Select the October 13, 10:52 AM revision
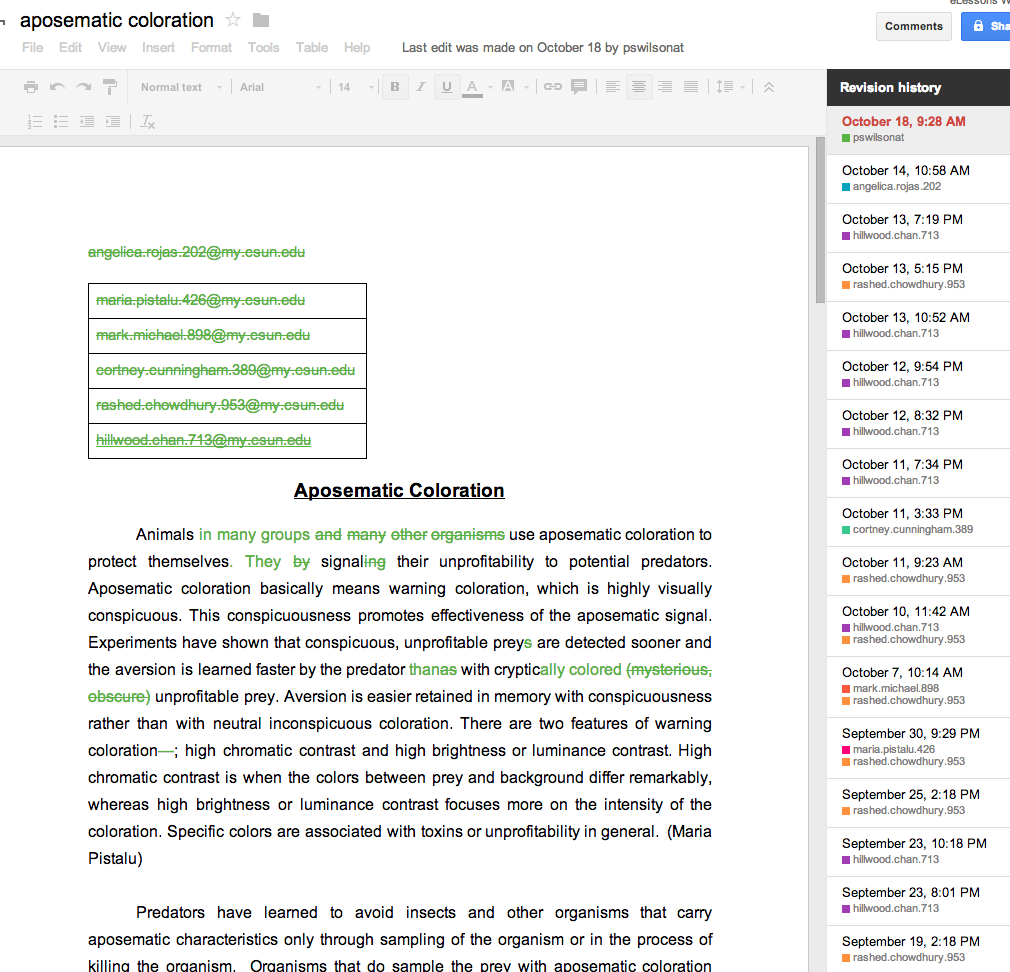This screenshot has height=972, width=1010. click(919, 325)
